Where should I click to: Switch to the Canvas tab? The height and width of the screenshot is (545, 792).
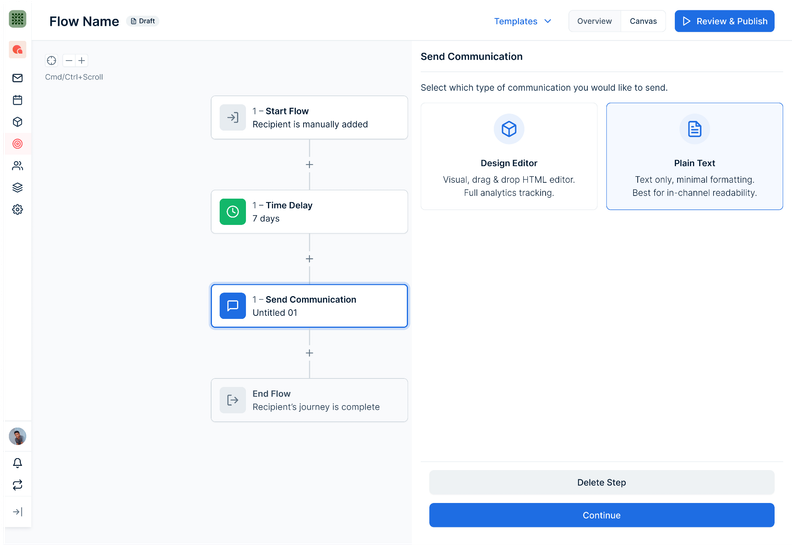(x=643, y=21)
